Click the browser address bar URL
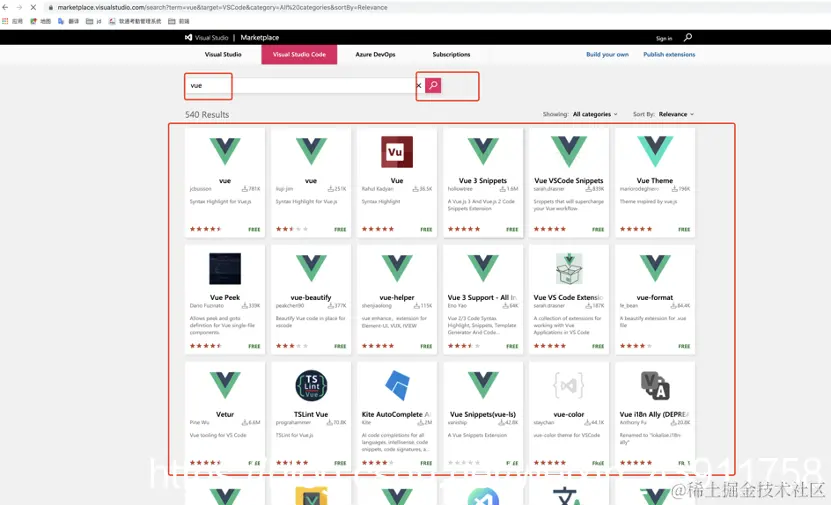Image resolution: width=832 pixels, height=506 pixels. [222, 7]
